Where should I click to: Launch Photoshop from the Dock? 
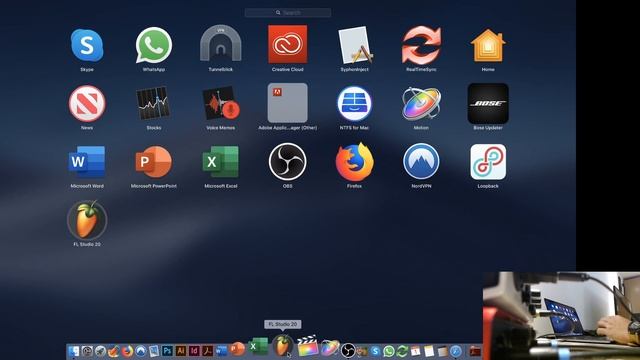167,351
